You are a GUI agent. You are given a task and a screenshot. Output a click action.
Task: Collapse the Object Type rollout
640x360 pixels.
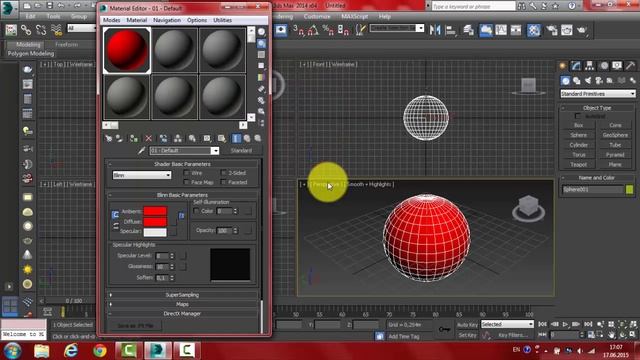pyautogui.click(x=597, y=108)
